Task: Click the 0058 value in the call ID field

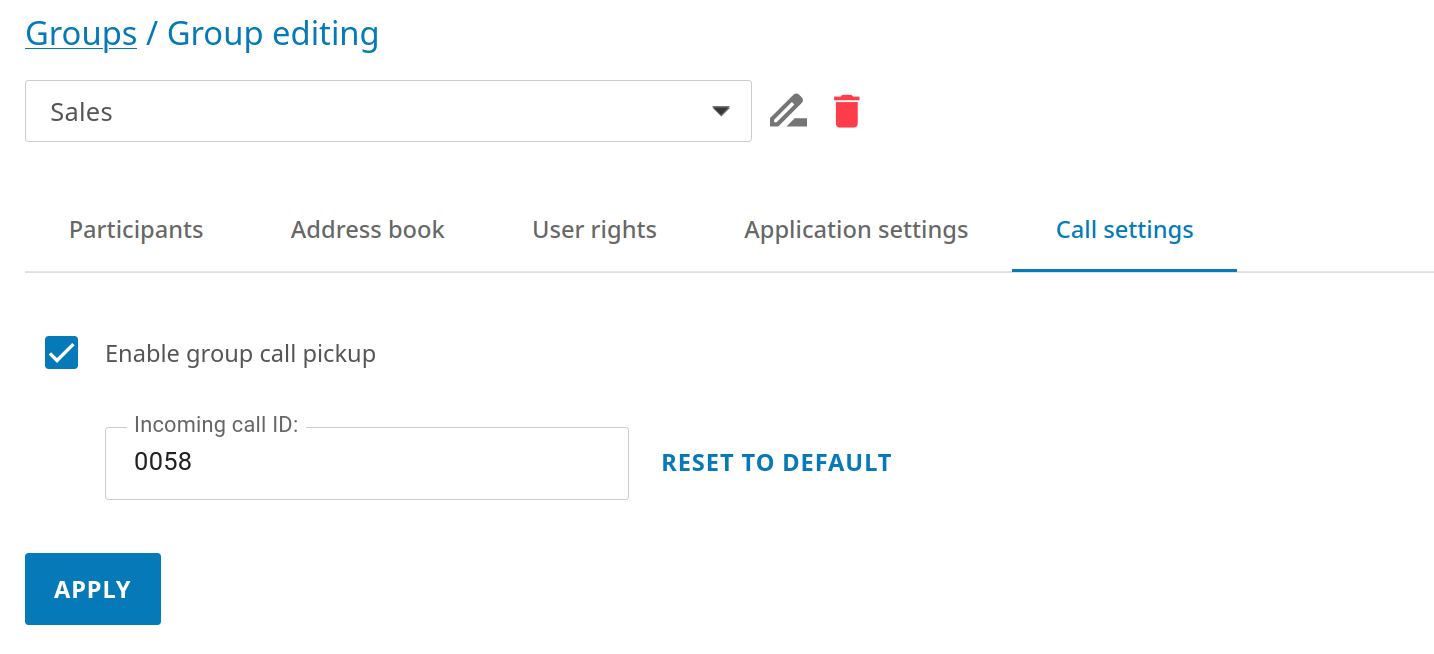Action: click(163, 462)
